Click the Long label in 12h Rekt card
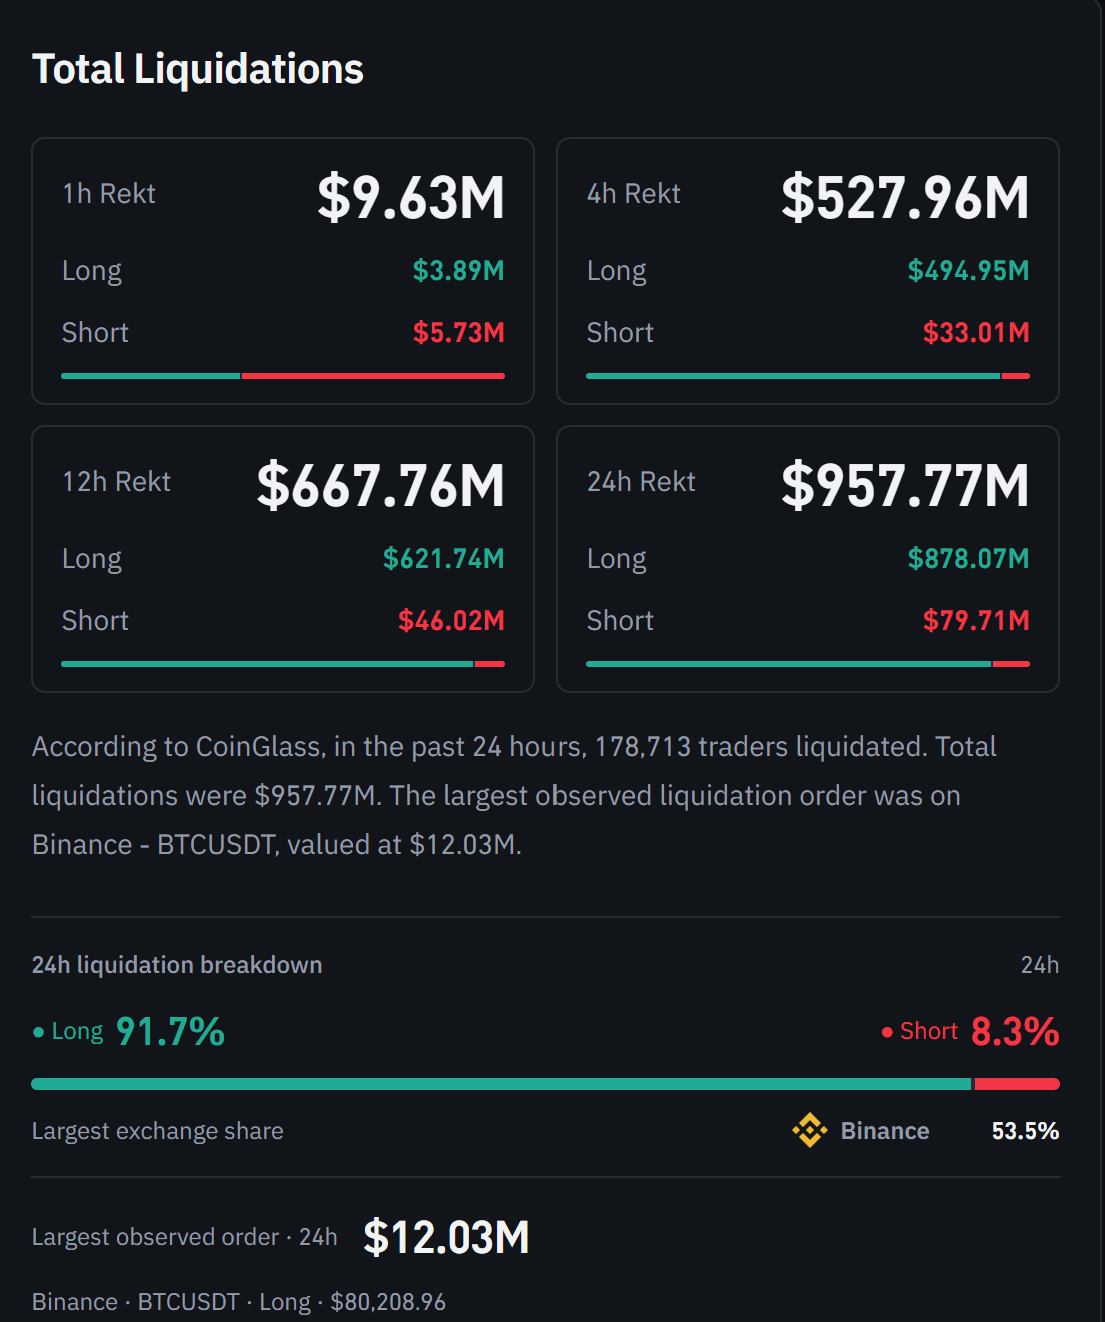This screenshot has height=1322, width=1105. (92, 560)
